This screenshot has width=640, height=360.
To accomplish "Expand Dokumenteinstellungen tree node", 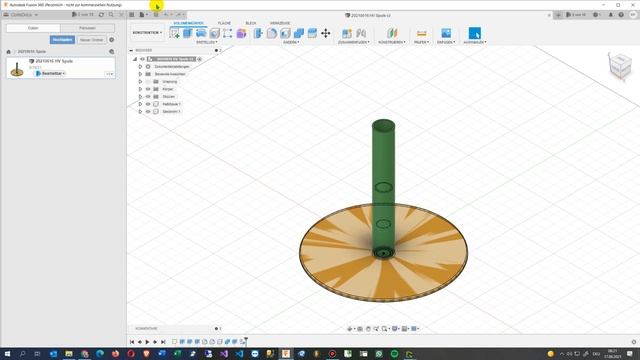I will tap(140, 67).
